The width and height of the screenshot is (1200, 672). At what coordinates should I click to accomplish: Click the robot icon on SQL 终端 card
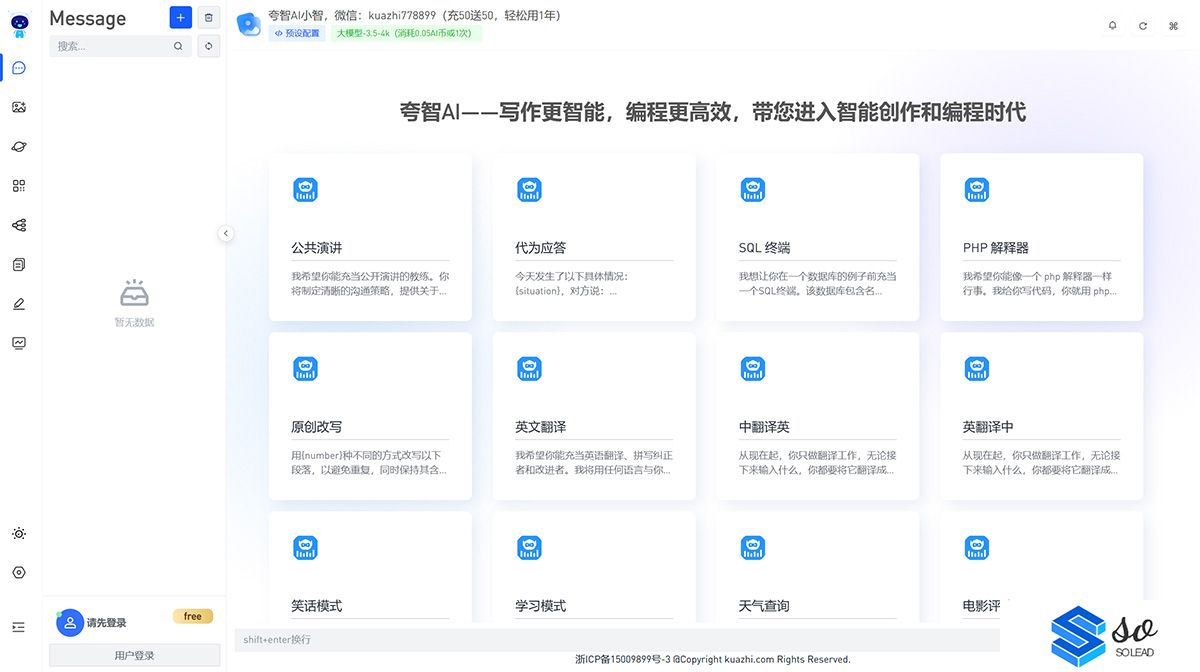click(752, 190)
